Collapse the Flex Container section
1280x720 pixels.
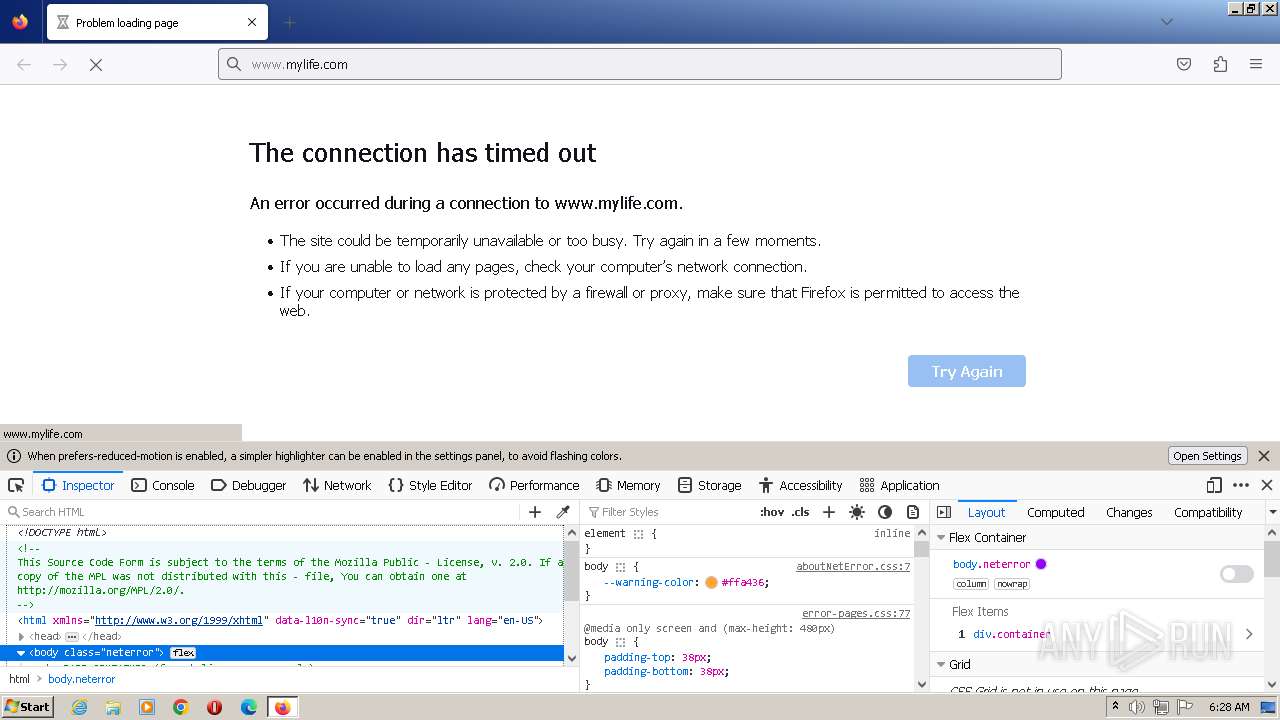(941, 537)
